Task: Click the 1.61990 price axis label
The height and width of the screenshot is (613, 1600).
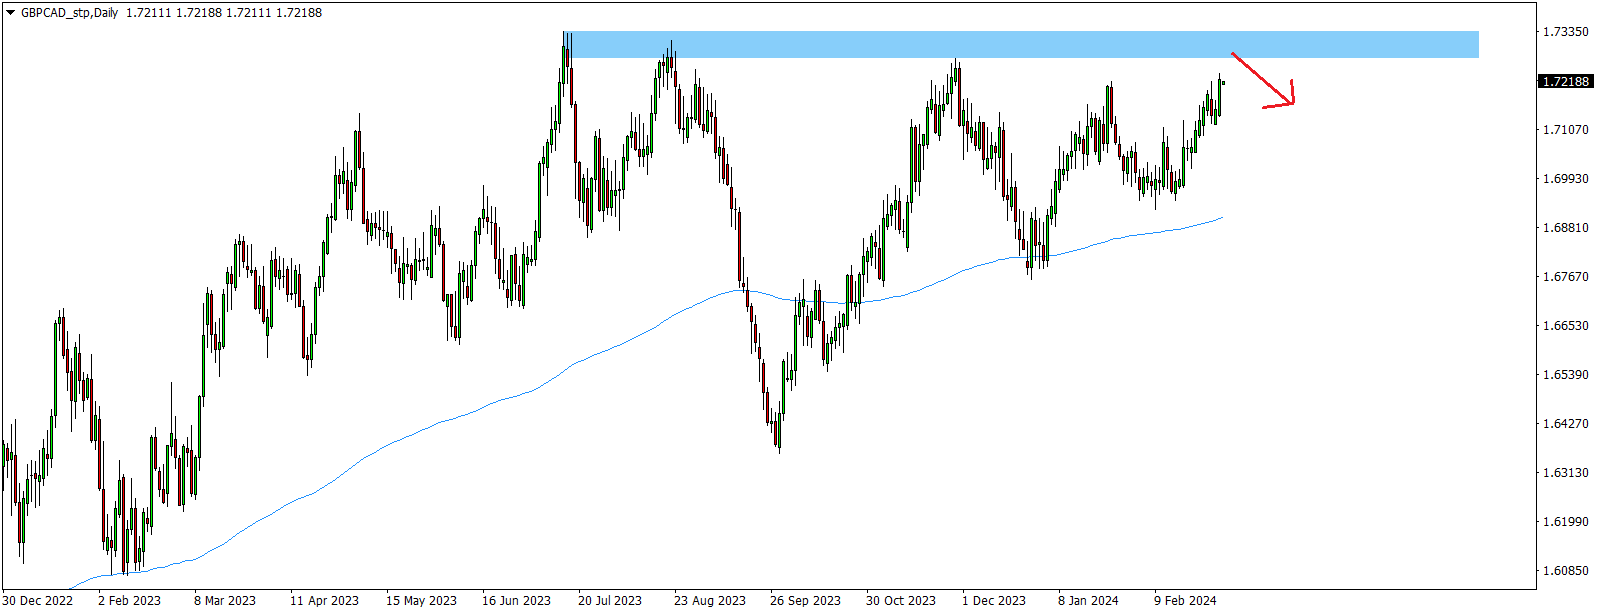Action: (1565, 522)
